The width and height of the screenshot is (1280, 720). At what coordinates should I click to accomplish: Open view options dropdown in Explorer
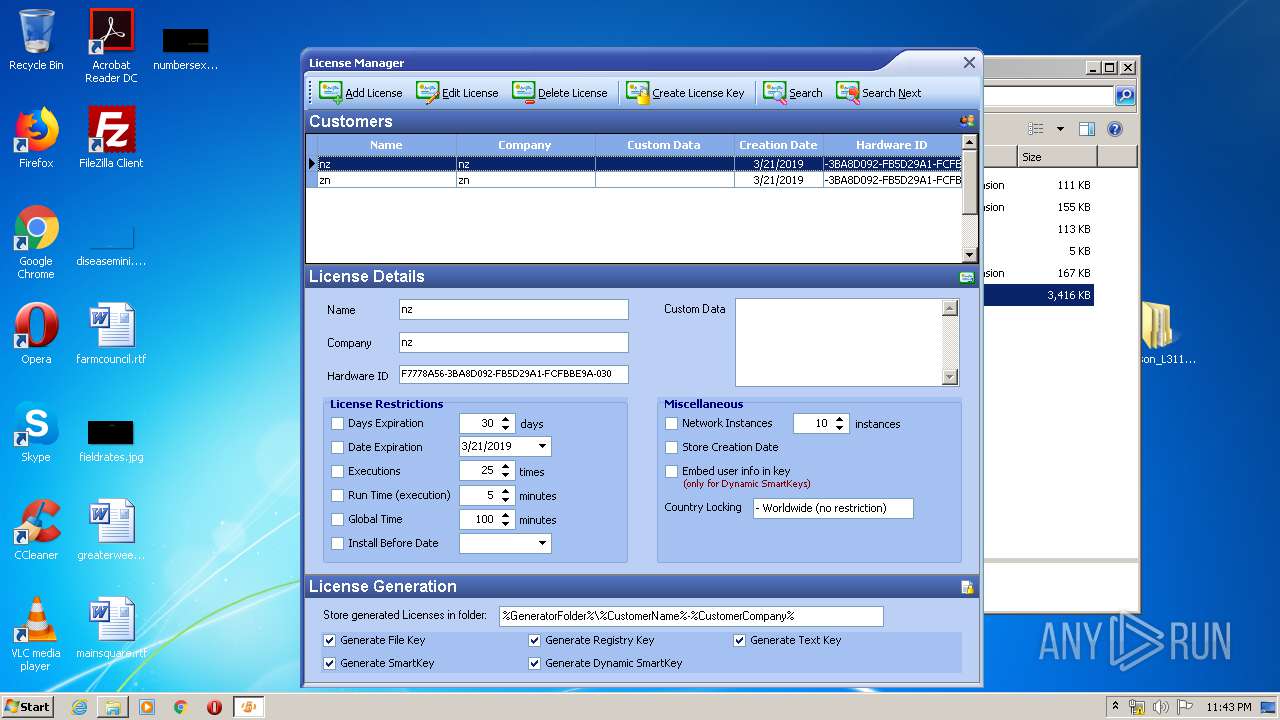click(x=1060, y=129)
